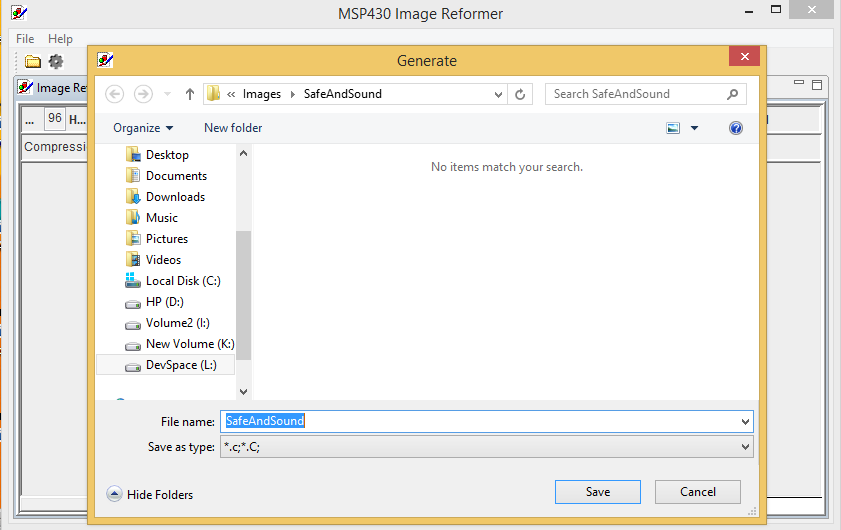Open settings via the gear toolbar icon
The width and height of the screenshot is (841, 530).
[x=56, y=61]
